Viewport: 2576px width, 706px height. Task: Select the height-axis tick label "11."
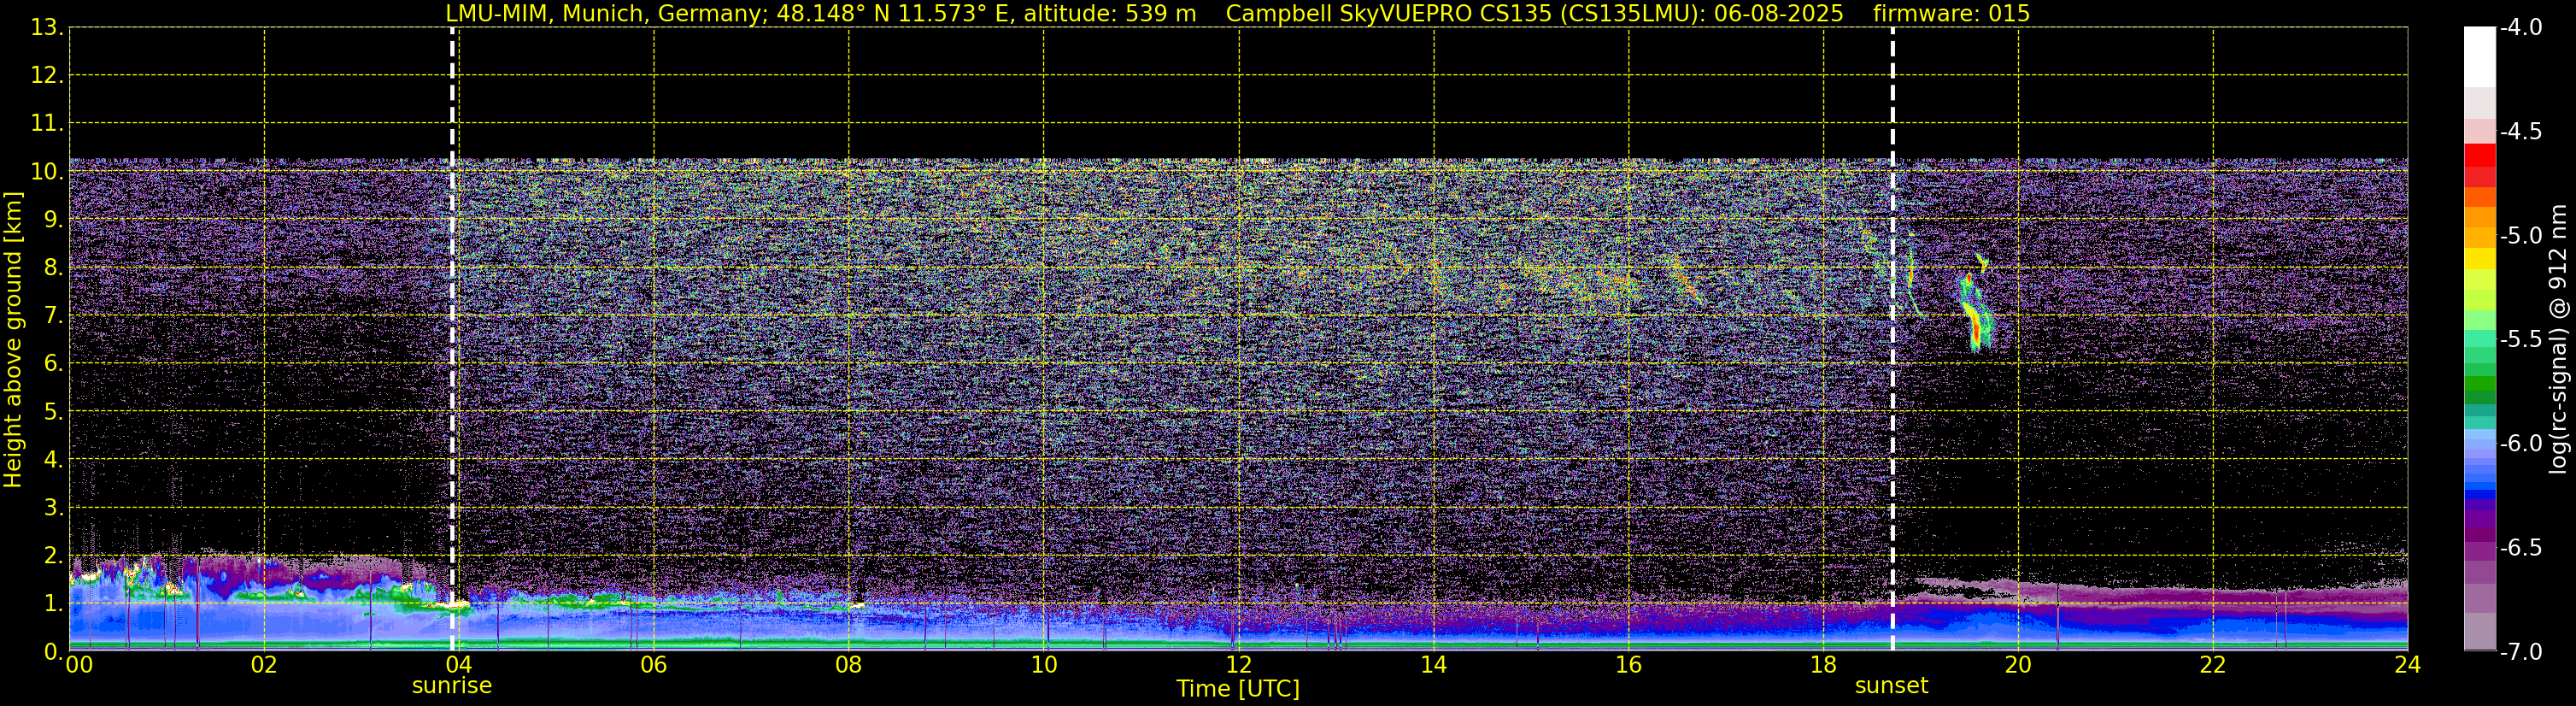(46, 123)
